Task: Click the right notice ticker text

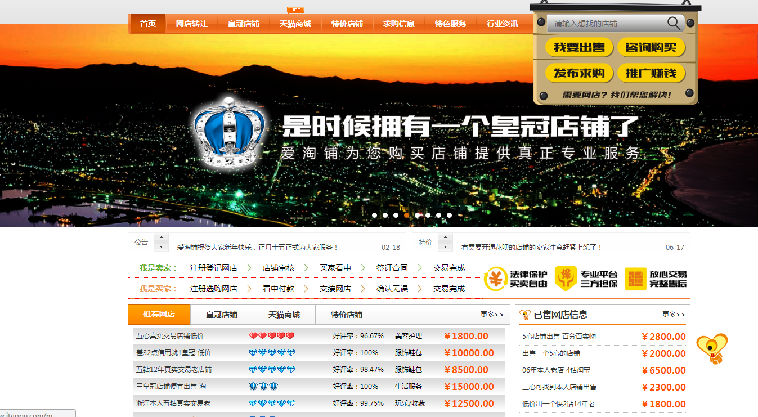Action: [x=531, y=247]
